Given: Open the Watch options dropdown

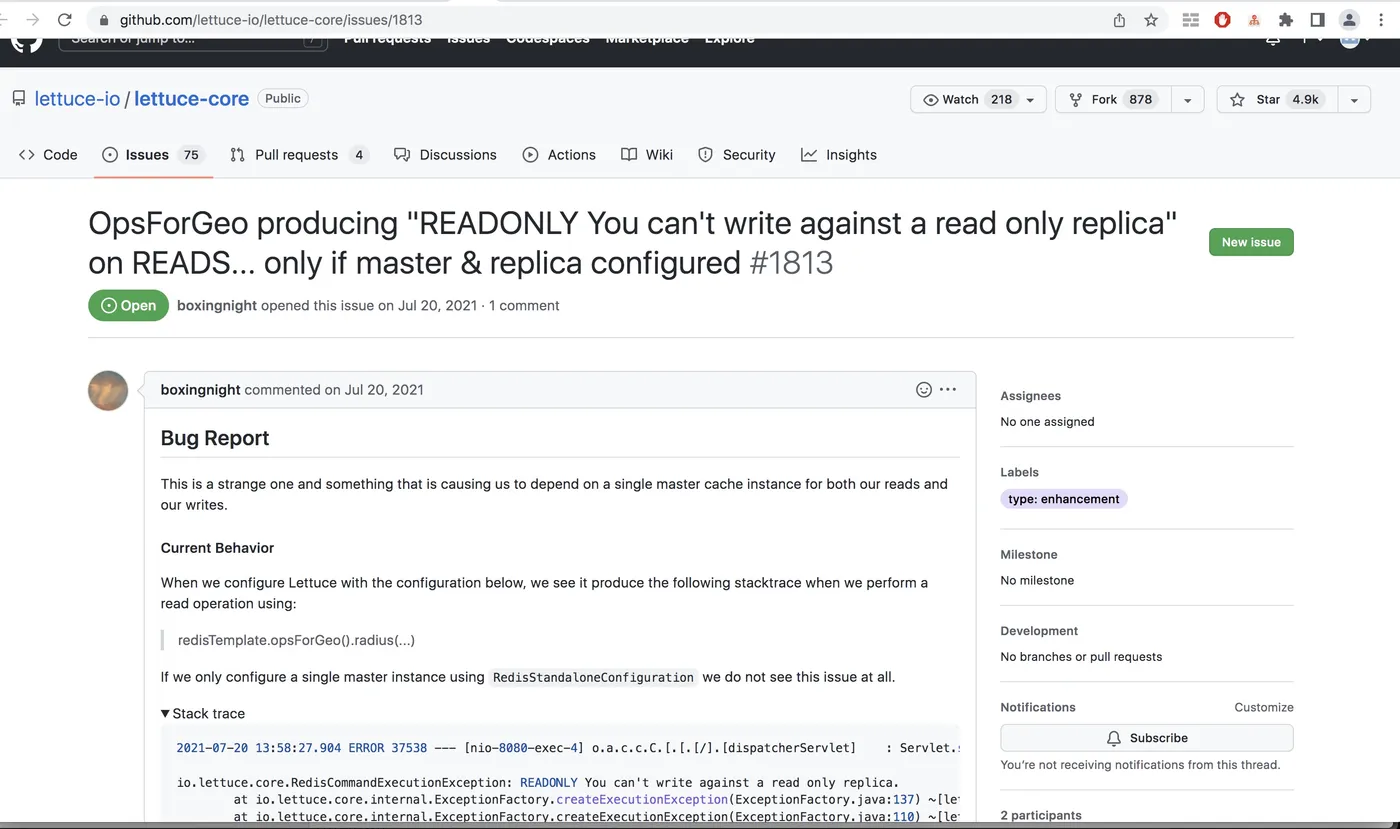Looking at the screenshot, I should [x=1029, y=99].
